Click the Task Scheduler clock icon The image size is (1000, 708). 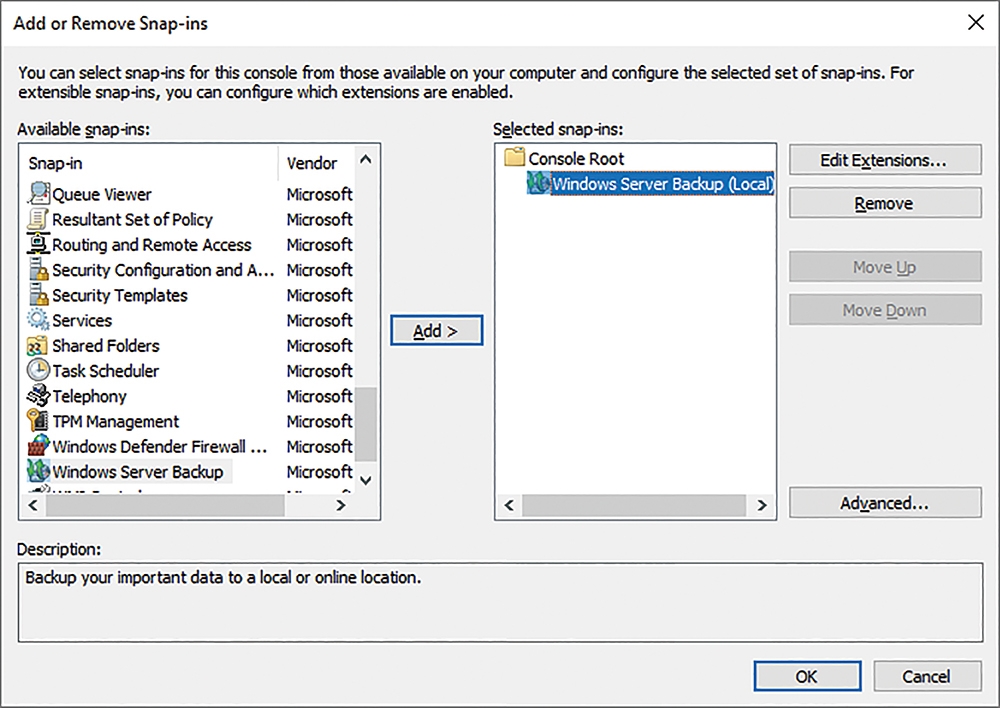pyautogui.click(x=38, y=371)
